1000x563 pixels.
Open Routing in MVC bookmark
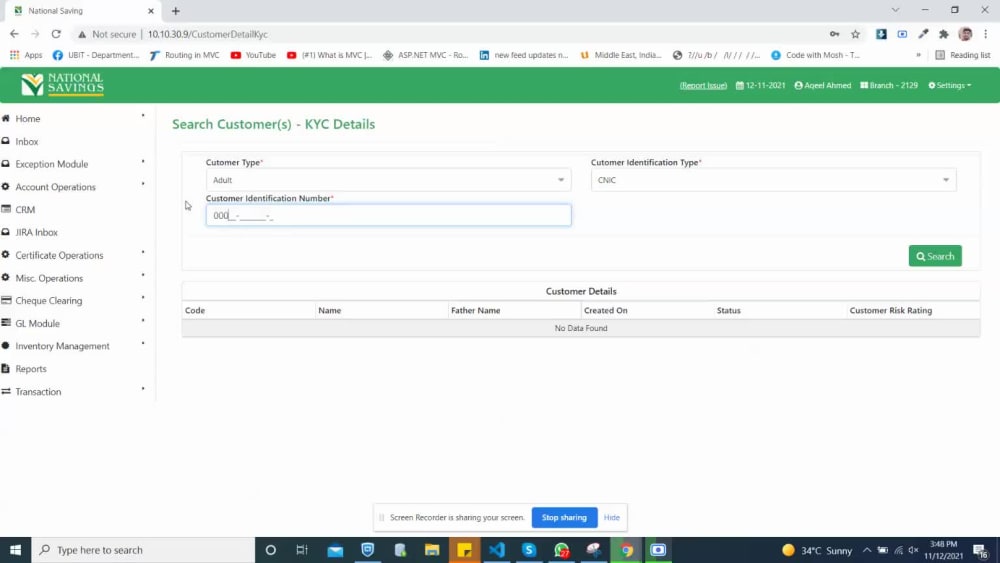click(184, 55)
